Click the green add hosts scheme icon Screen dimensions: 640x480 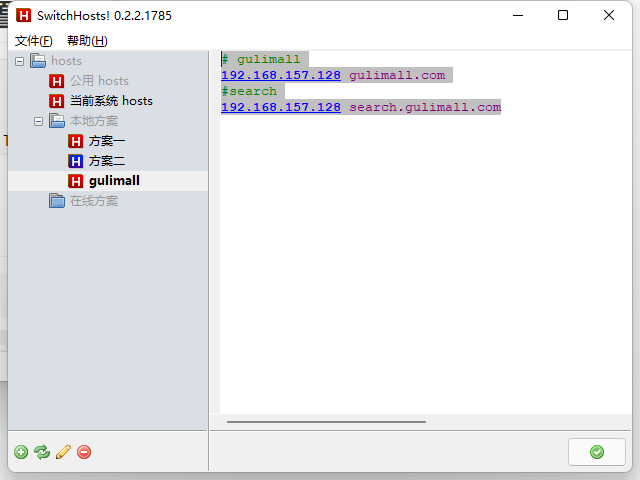point(21,452)
